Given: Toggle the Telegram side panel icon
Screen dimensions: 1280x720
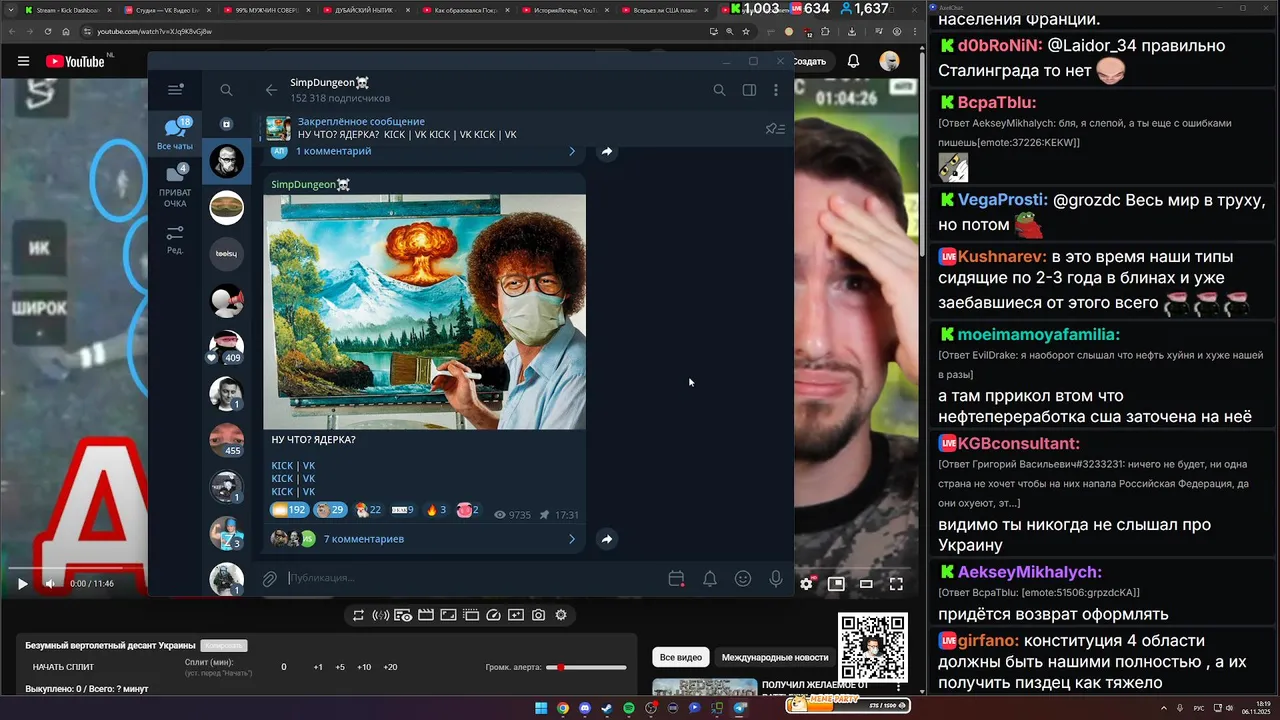Looking at the screenshot, I should 749,90.
